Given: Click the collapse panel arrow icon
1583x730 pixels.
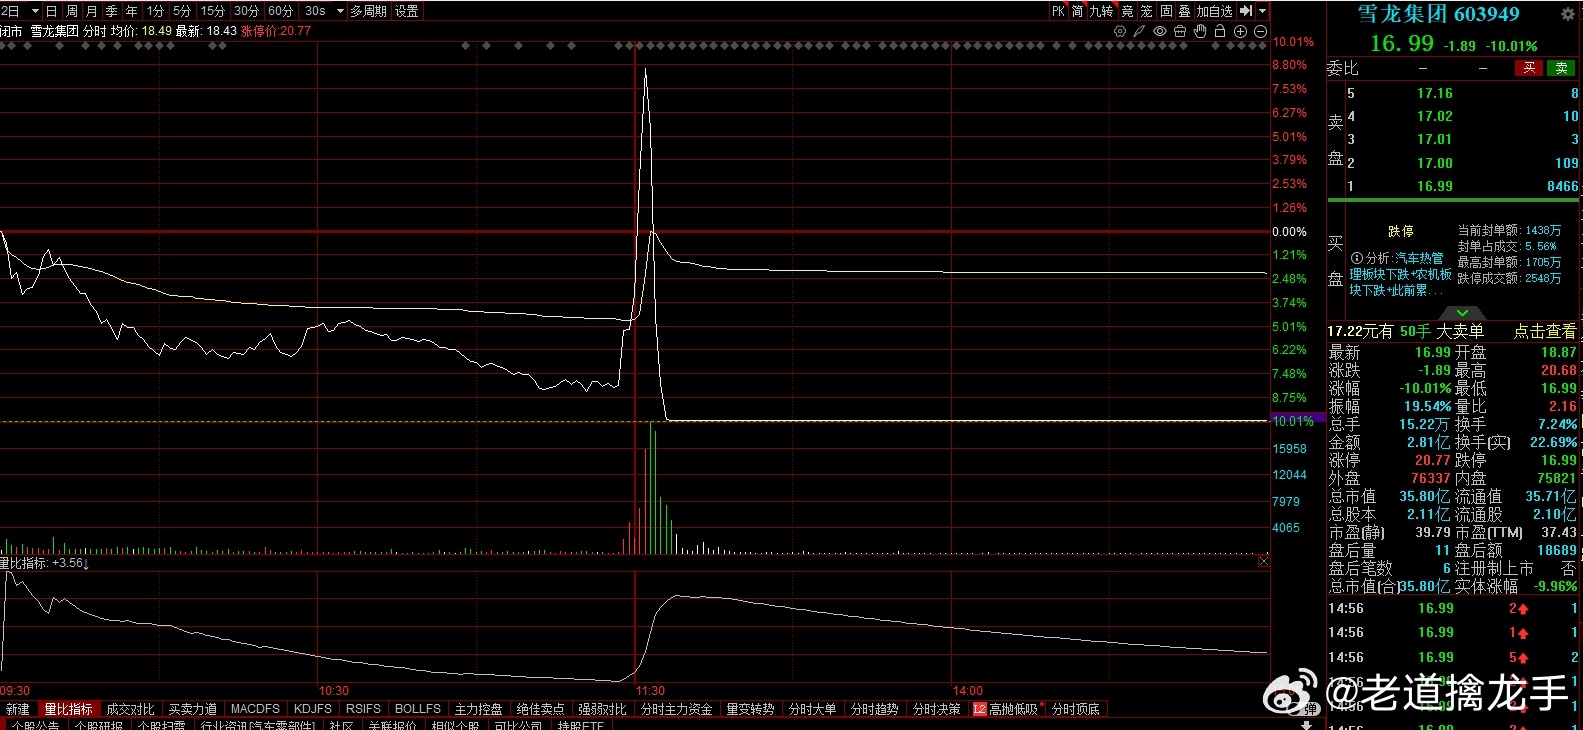Looking at the screenshot, I should pyautogui.click(x=1246, y=11).
